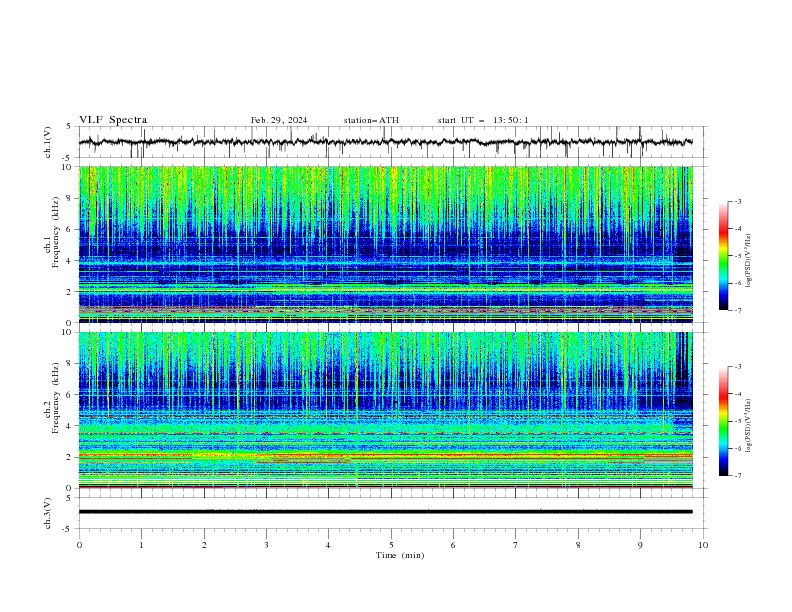Click the "-3" tick on the ch.2 colorbar
This screenshot has height=612, width=792.
738,367
